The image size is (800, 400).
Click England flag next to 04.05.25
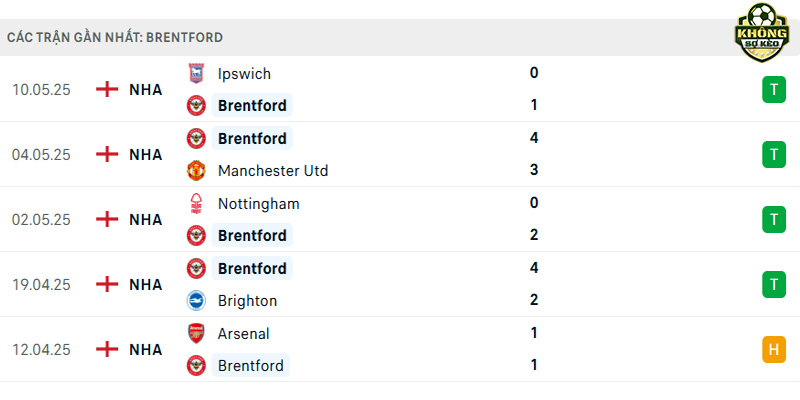coord(107,154)
